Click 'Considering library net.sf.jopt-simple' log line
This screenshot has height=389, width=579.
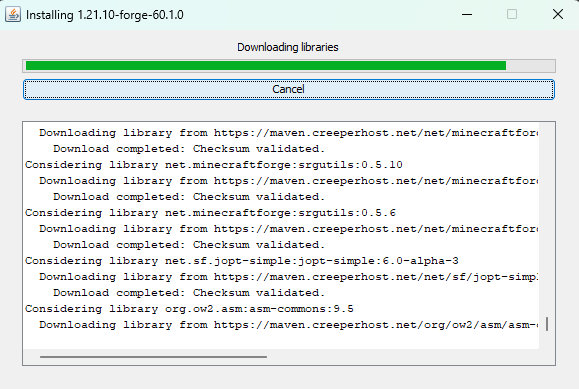[242, 261]
